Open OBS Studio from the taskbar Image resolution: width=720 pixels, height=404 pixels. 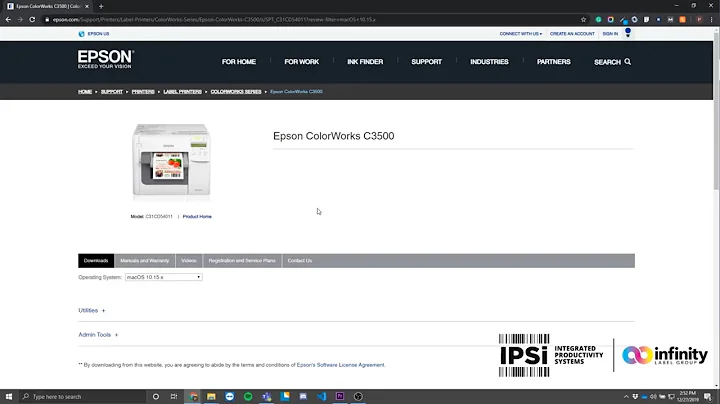point(358,397)
